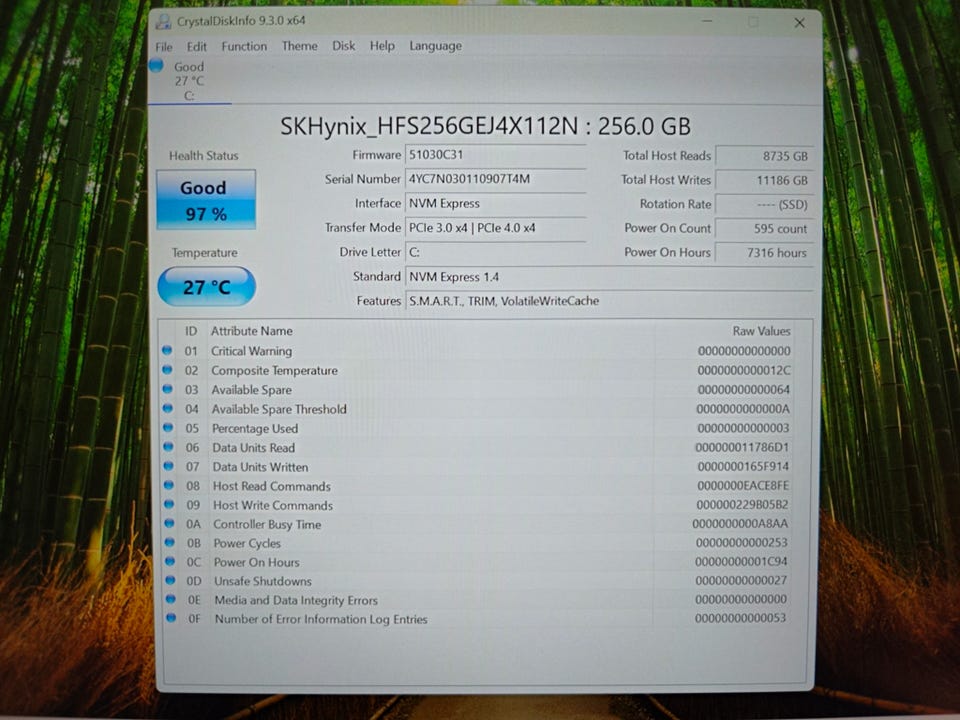Click the Power On Hours value 7316 hours
The height and width of the screenshot is (720, 960).
click(764, 252)
